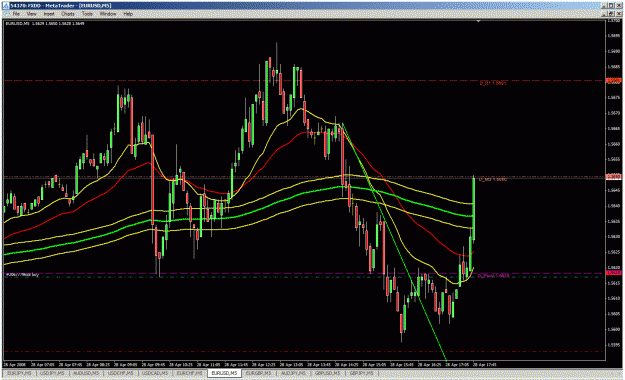Open the Window menu
This screenshot has height=380, width=625.
click(108, 14)
